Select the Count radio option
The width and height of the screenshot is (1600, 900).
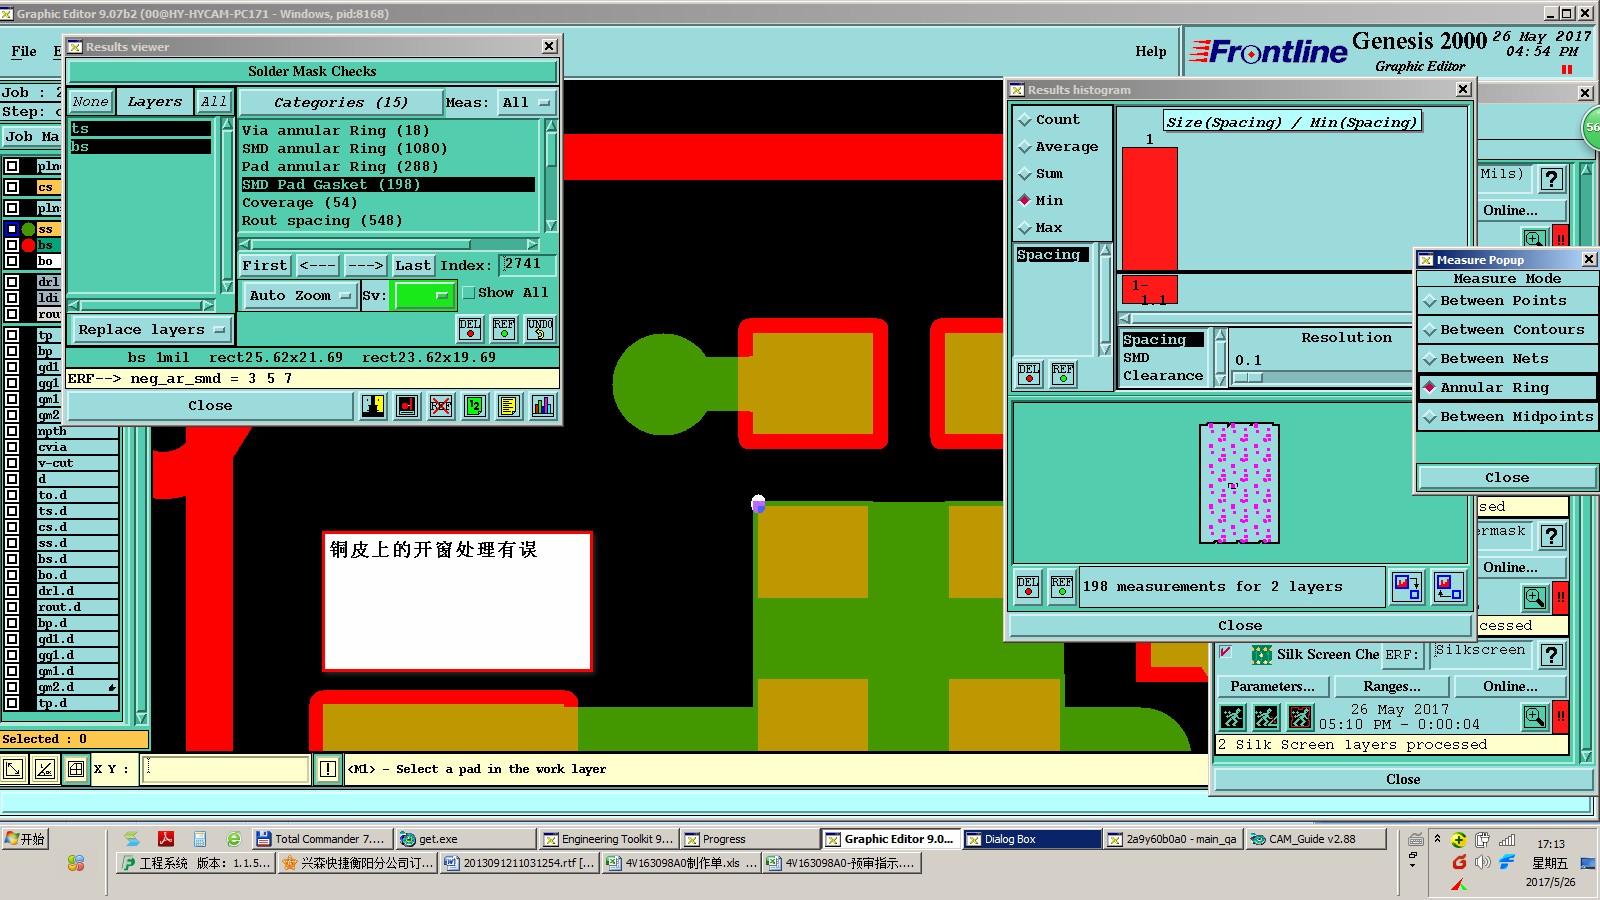1049,119
